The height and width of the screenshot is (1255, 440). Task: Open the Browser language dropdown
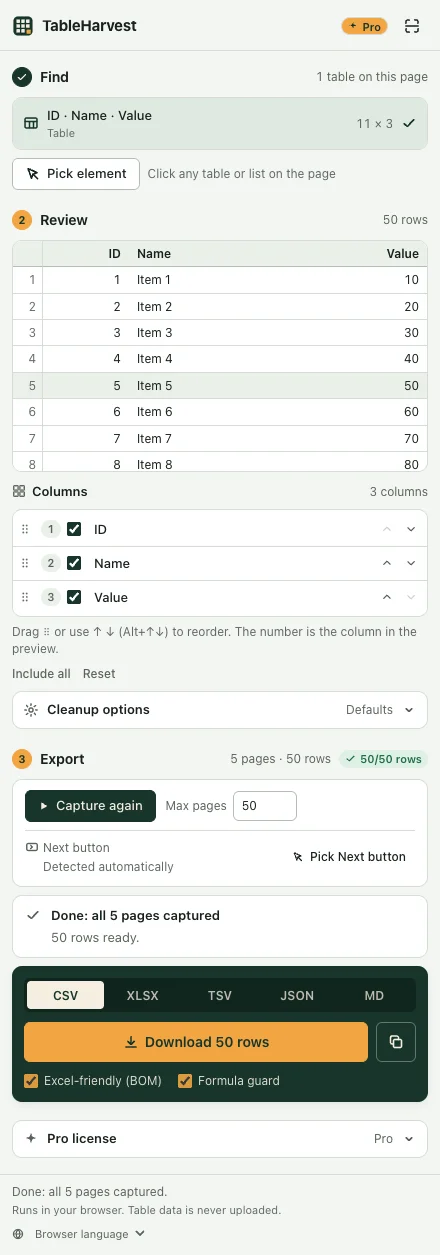click(x=90, y=1234)
